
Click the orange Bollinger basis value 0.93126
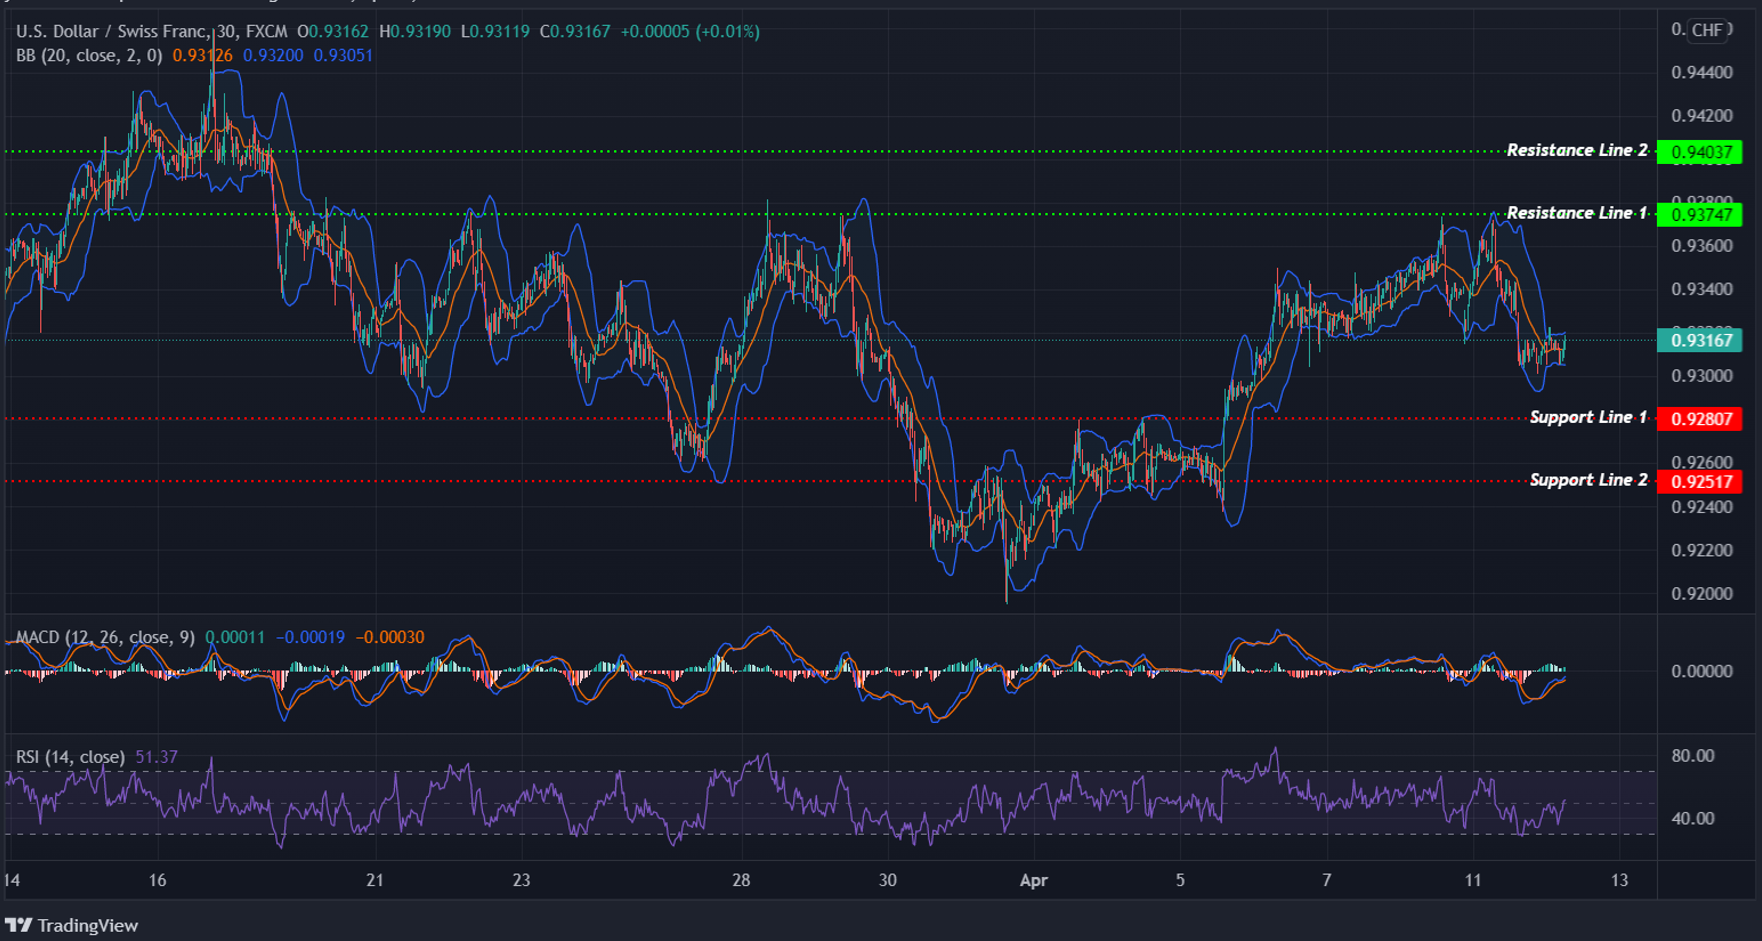tap(204, 57)
